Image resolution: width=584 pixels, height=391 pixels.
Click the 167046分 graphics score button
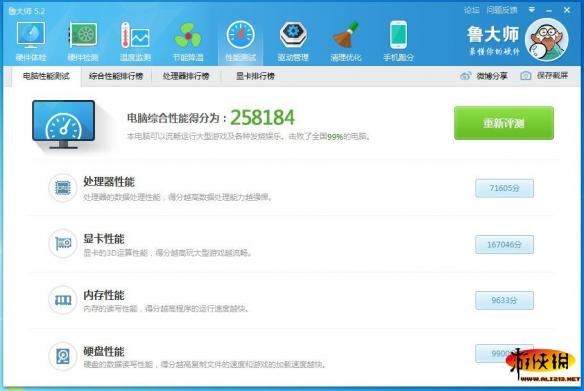pos(504,245)
